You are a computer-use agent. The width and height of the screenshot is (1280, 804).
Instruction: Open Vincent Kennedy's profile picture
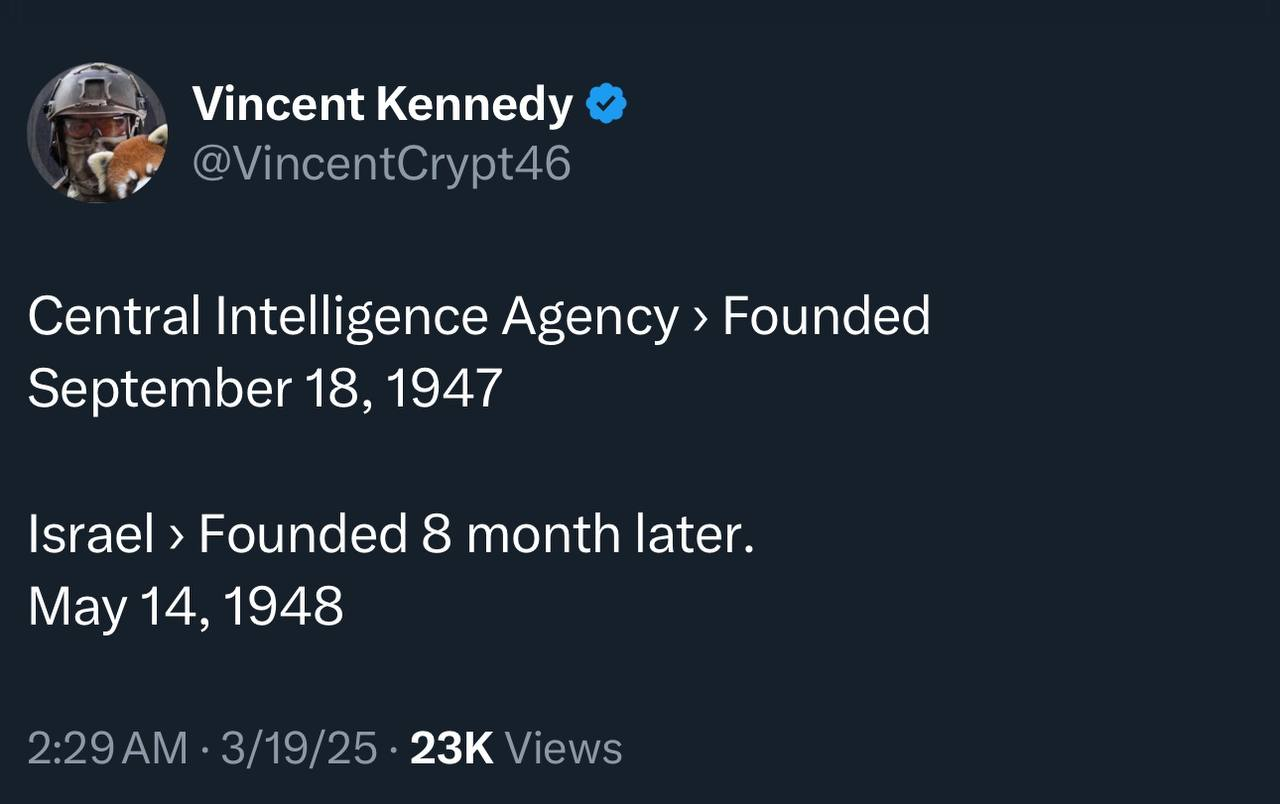coord(97,133)
